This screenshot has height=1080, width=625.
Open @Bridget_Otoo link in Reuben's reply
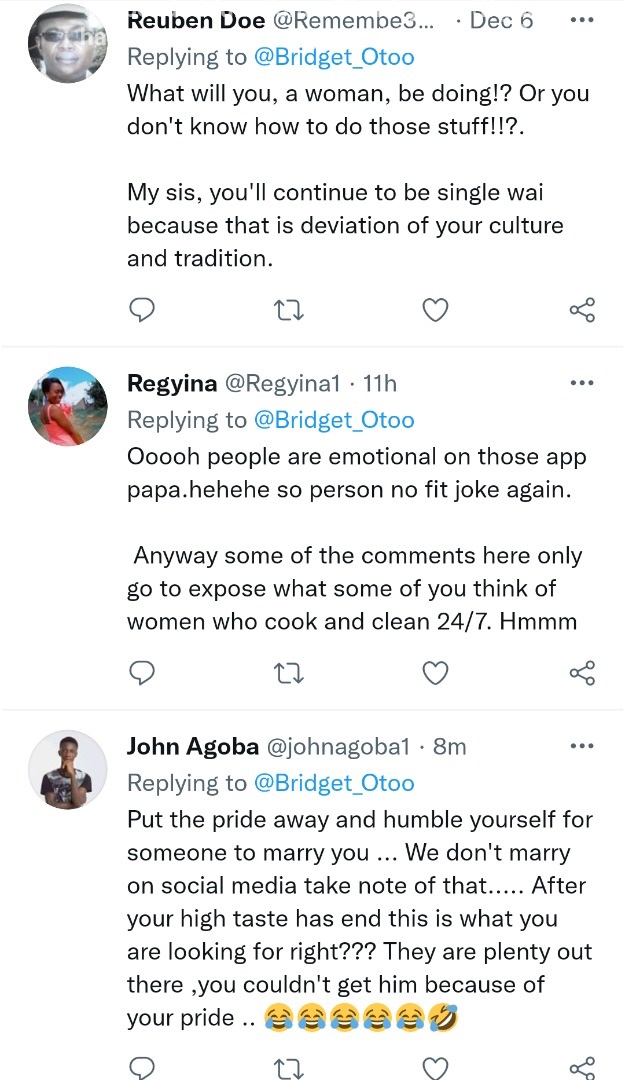[x=334, y=57]
